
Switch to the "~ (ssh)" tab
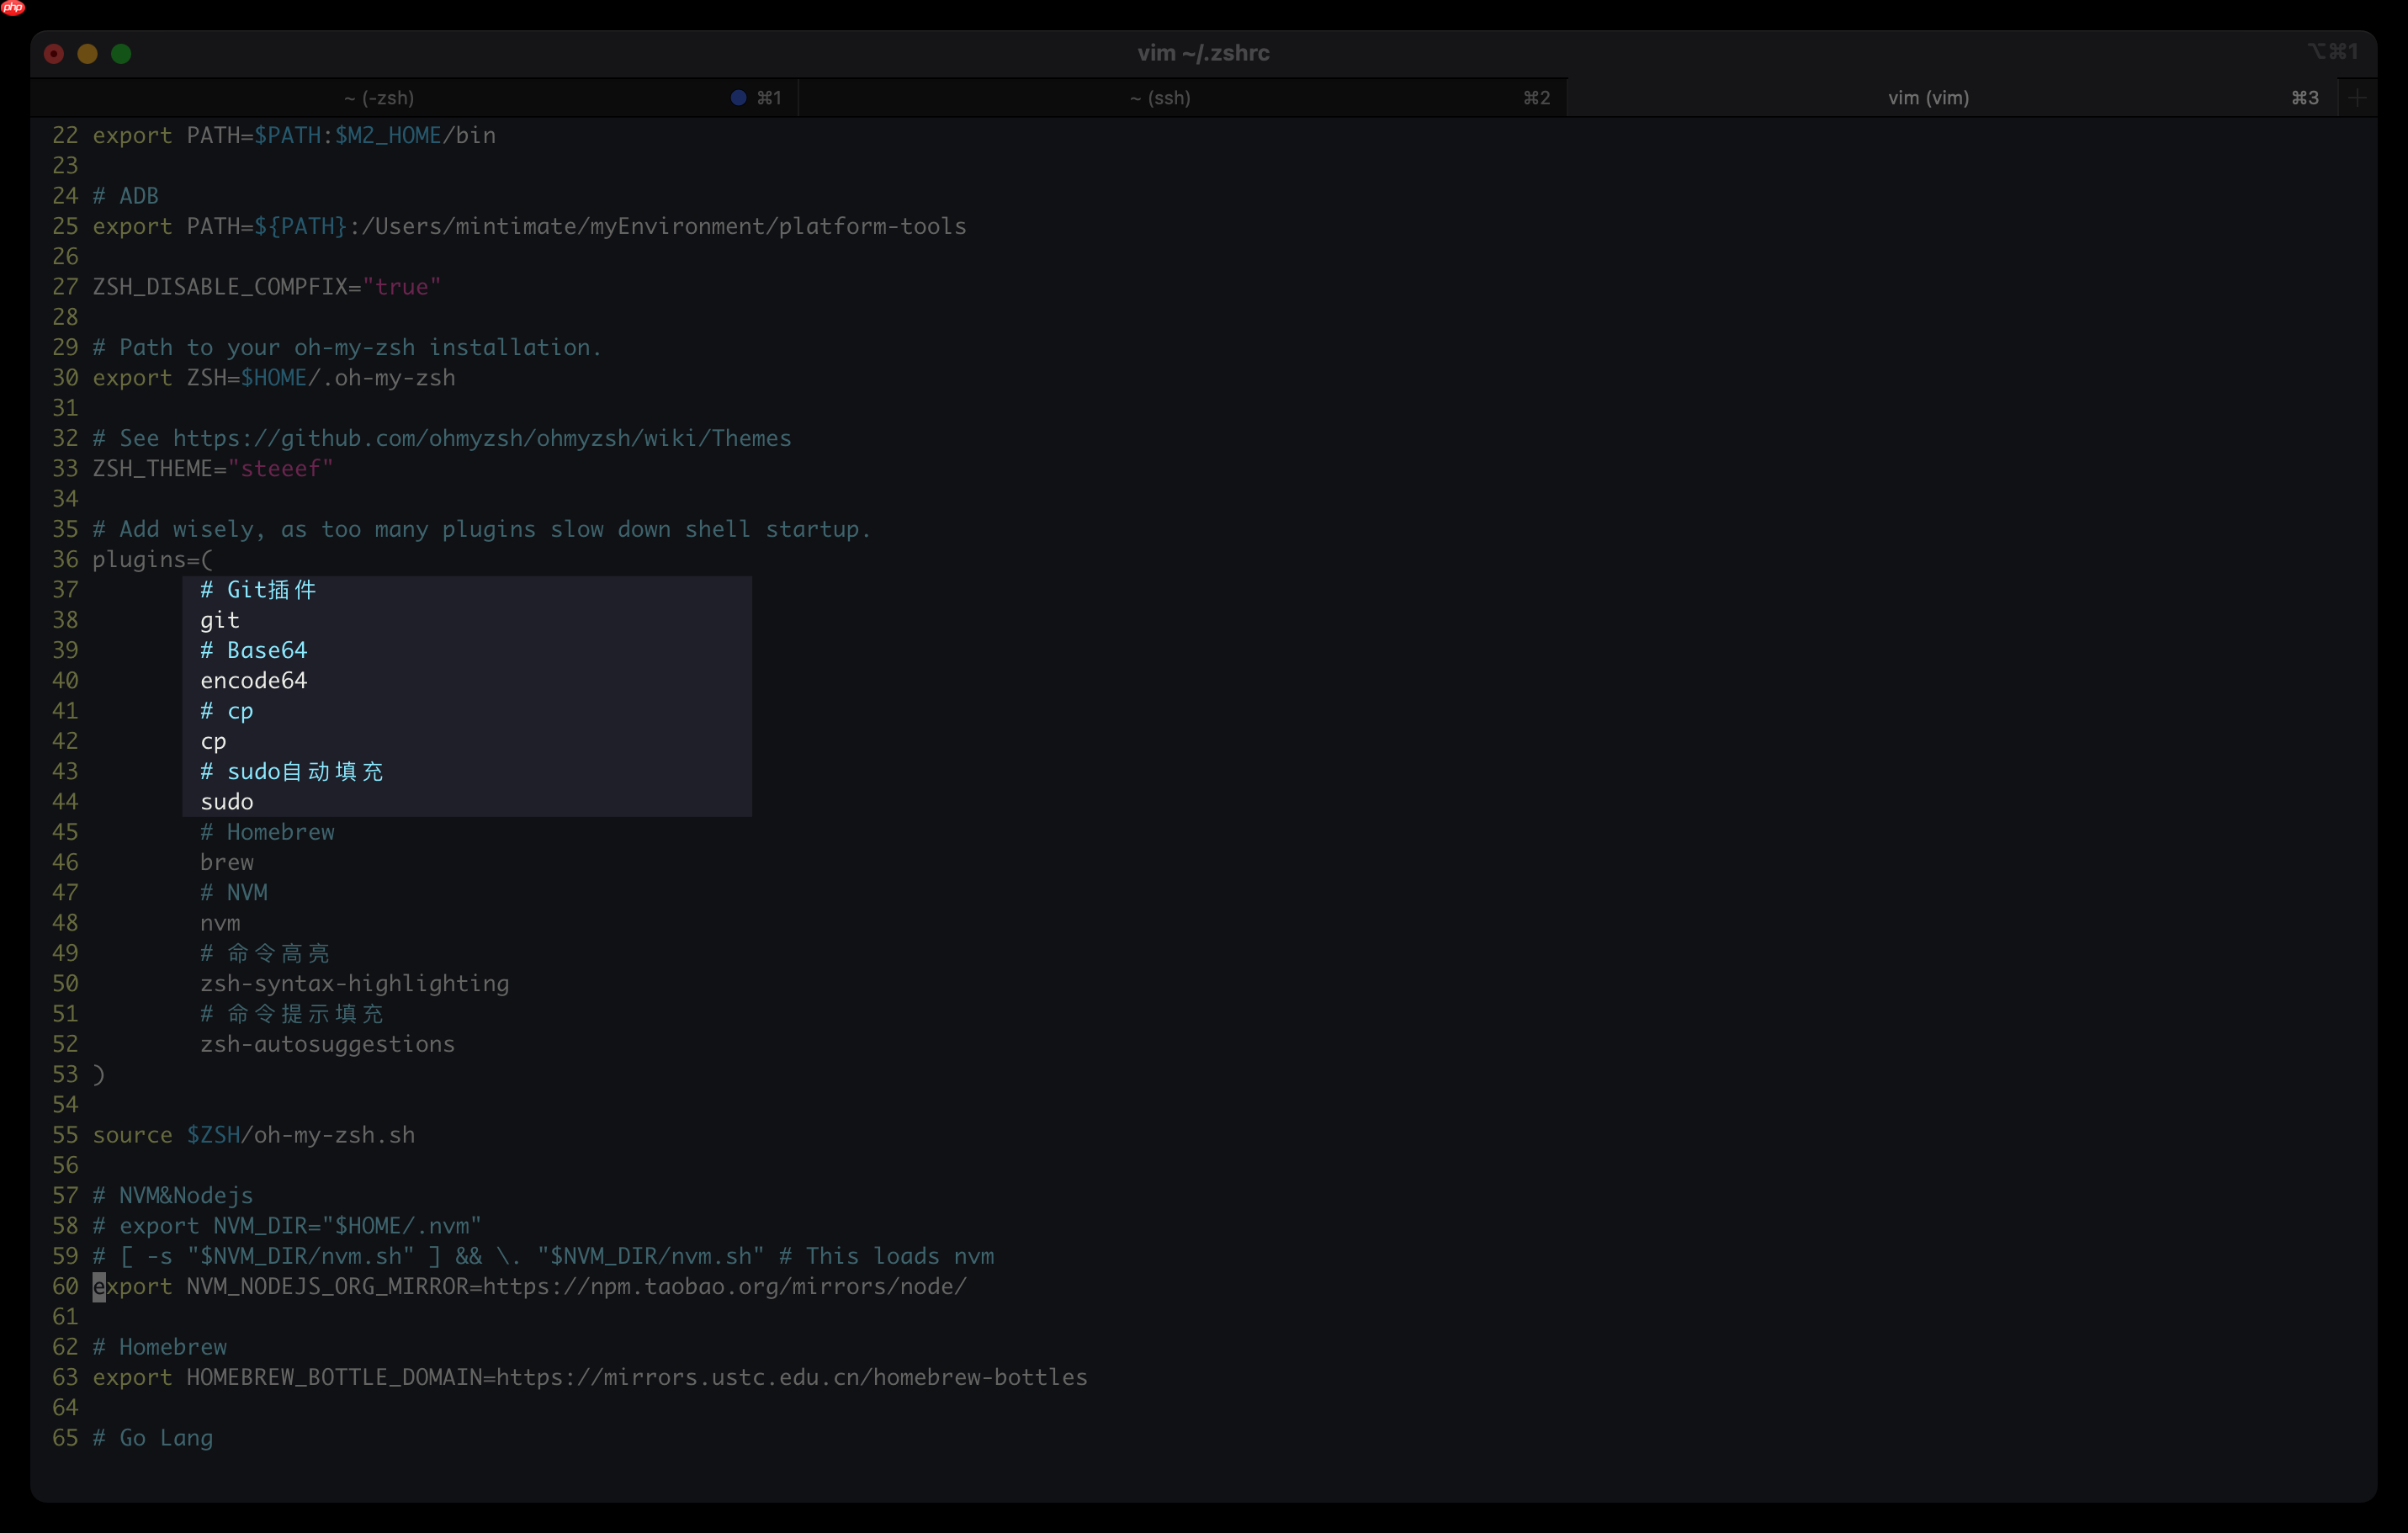(1160, 97)
